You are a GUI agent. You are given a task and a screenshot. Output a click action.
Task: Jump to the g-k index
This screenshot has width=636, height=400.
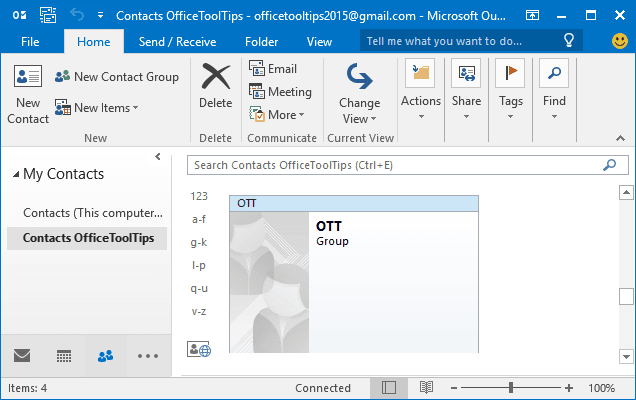tap(199, 243)
